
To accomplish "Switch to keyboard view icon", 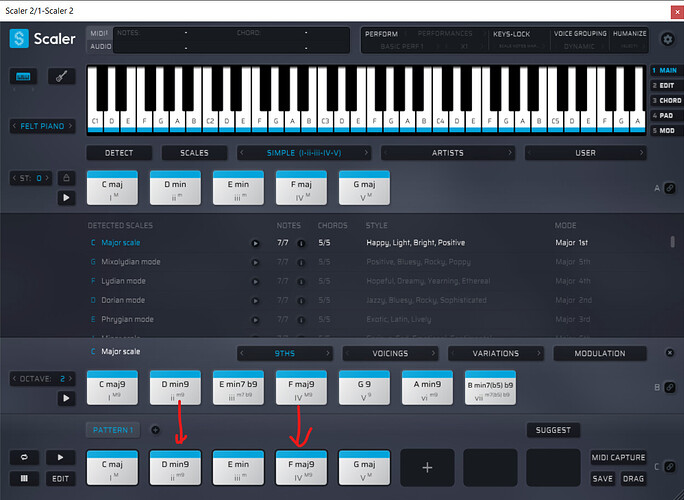I will (x=23, y=76).
